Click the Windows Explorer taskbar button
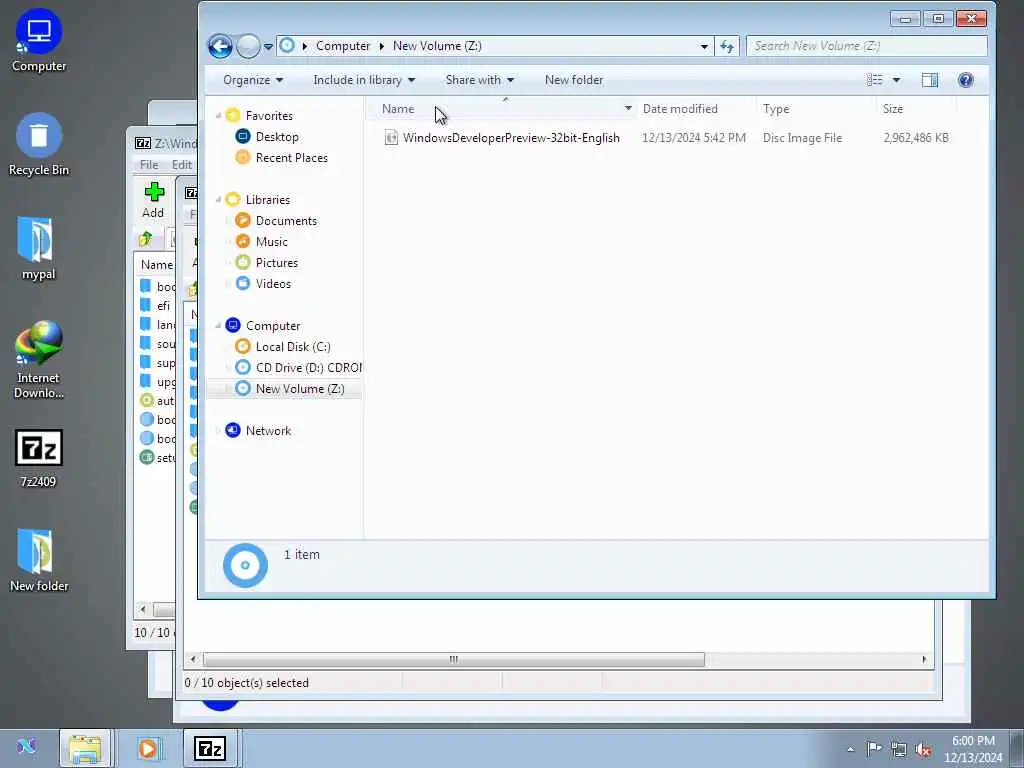1024x768 pixels. [x=86, y=748]
